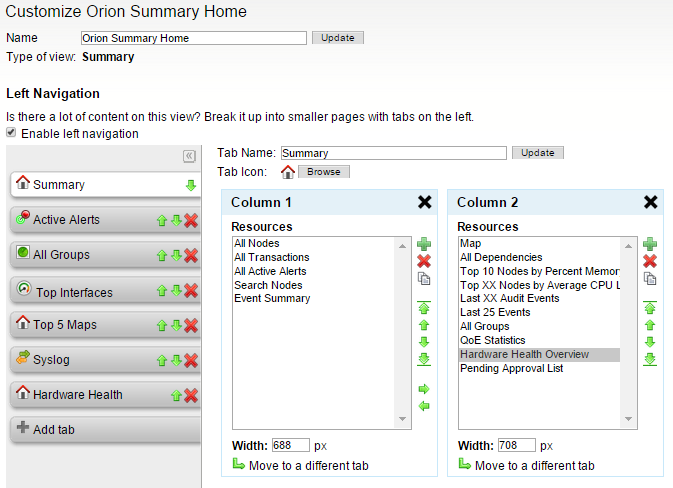
Task: Add a resource to Column 2
Action: pos(650,244)
